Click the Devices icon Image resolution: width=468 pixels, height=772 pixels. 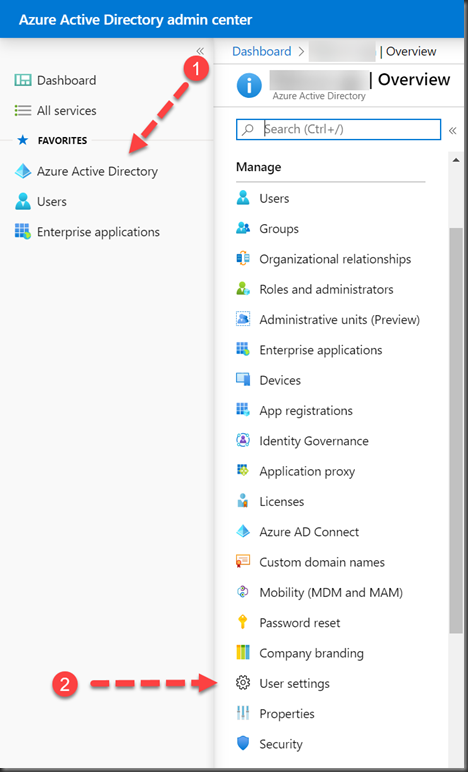[x=243, y=380]
